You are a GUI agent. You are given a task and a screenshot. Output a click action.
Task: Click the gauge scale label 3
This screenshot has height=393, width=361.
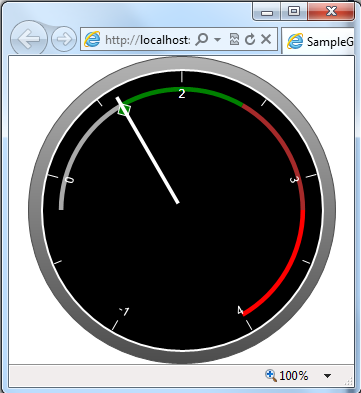tap(294, 180)
